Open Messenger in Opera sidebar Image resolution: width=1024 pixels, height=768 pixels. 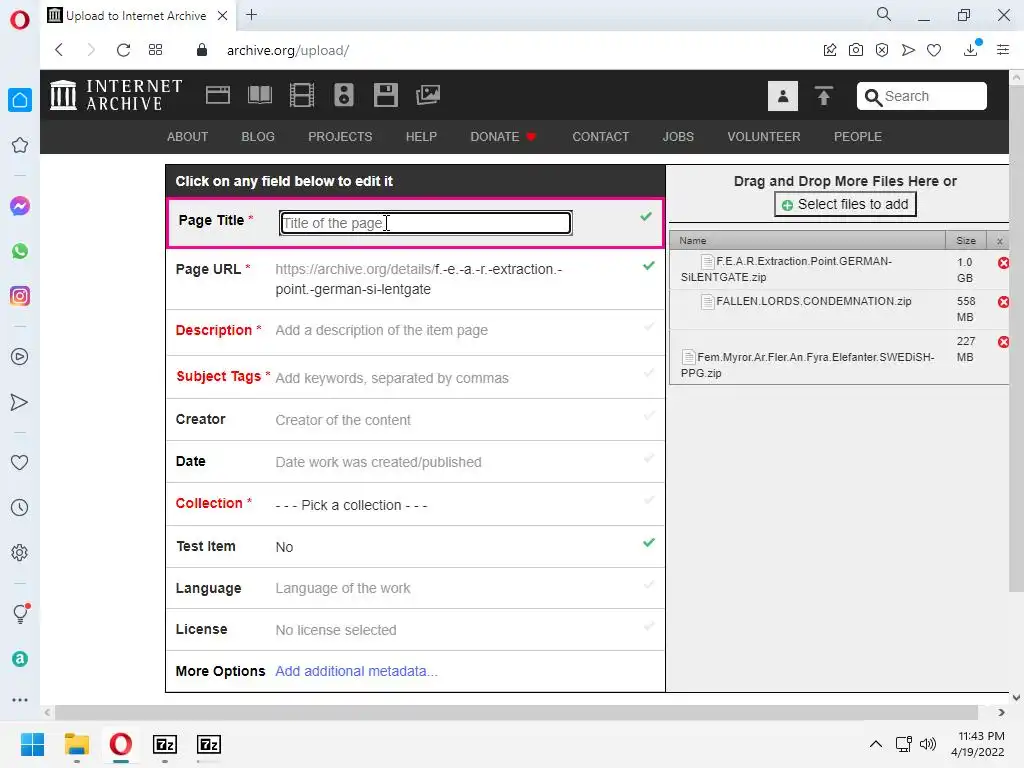[x=20, y=206]
